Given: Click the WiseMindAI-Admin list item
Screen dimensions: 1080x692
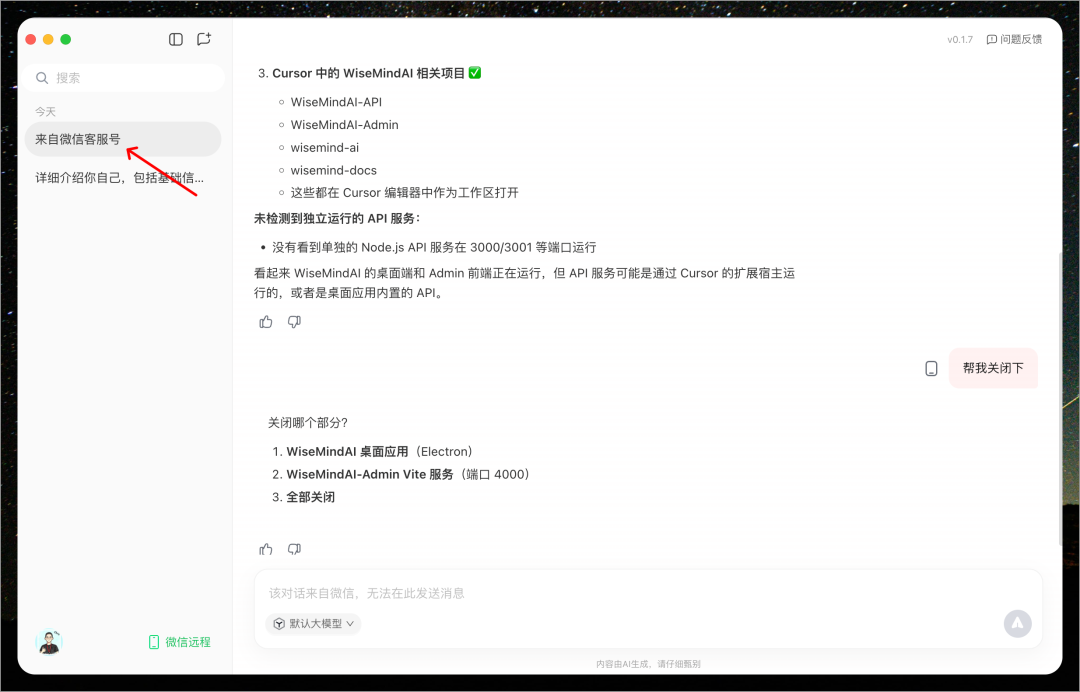Looking at the screenshot, I should pyautogui.click(x=344, y=125).
